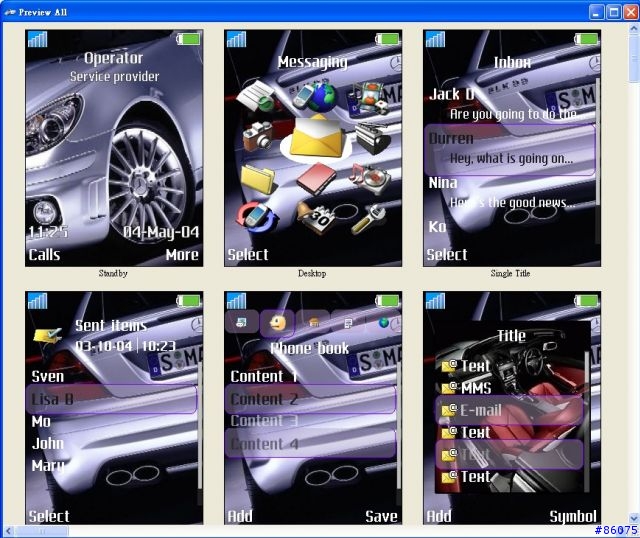Image resolution: width=640 pixels, height=538 pixels.
Task: Click the Add softkey in Phone book preview
Action: (x=240, y=516)
